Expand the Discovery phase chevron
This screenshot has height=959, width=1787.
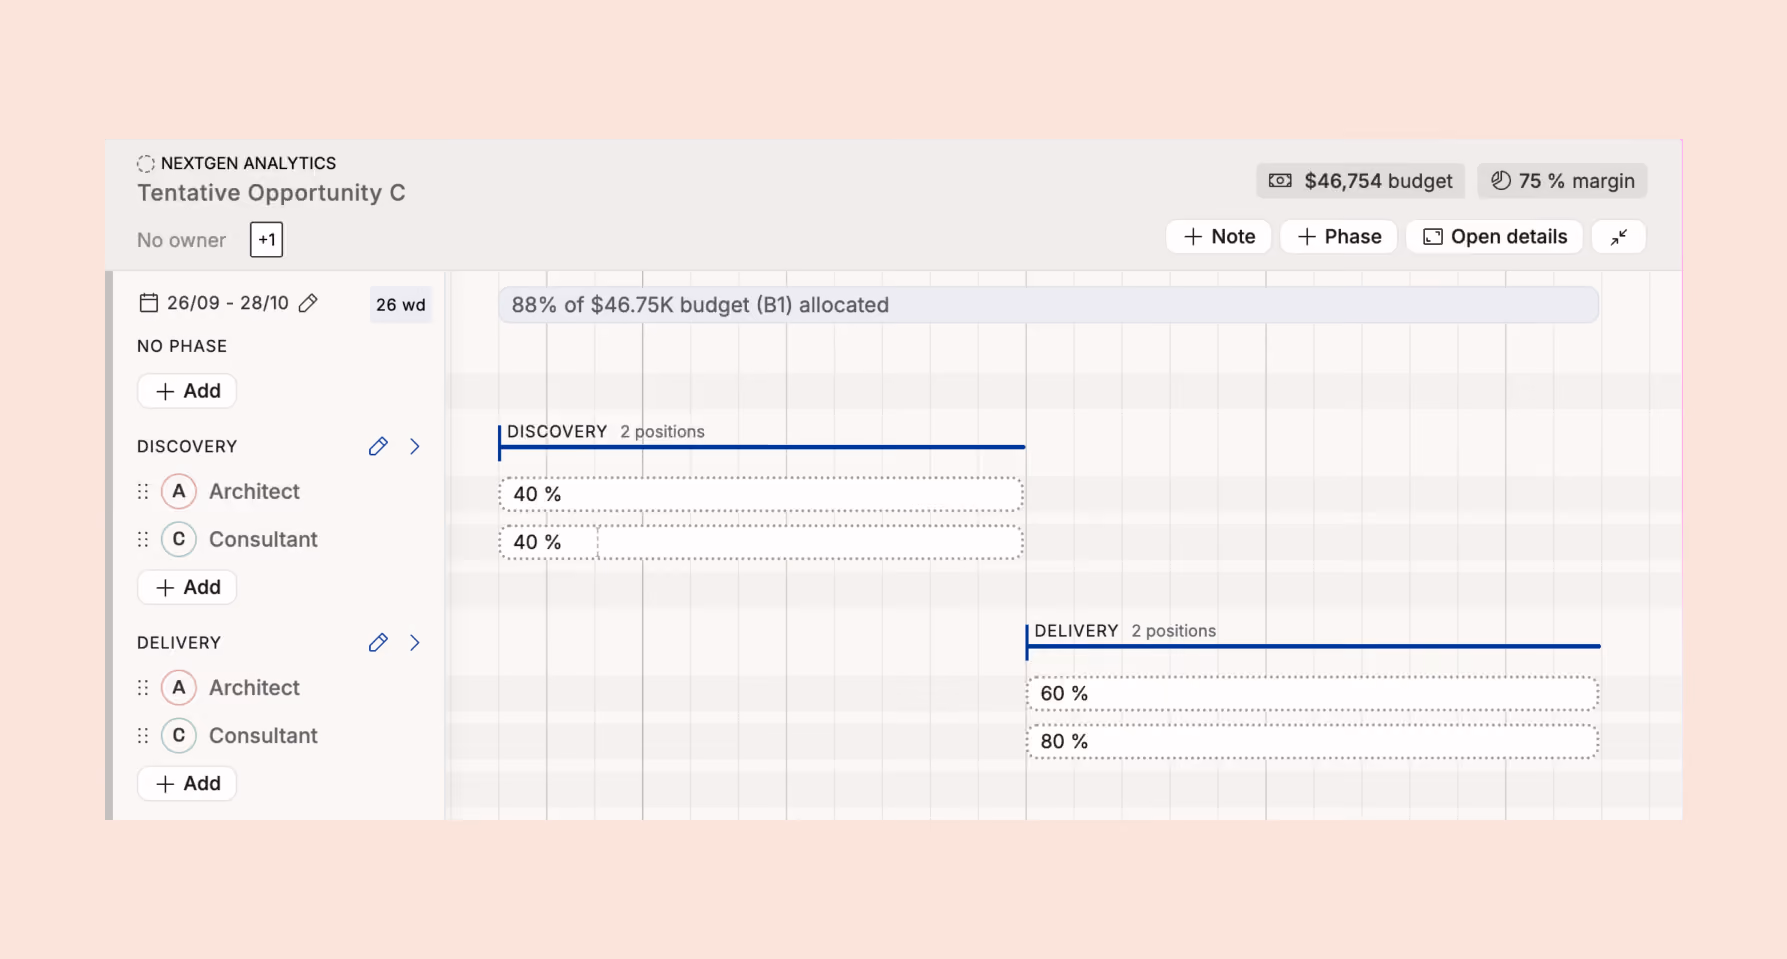[x=415, y=446]
